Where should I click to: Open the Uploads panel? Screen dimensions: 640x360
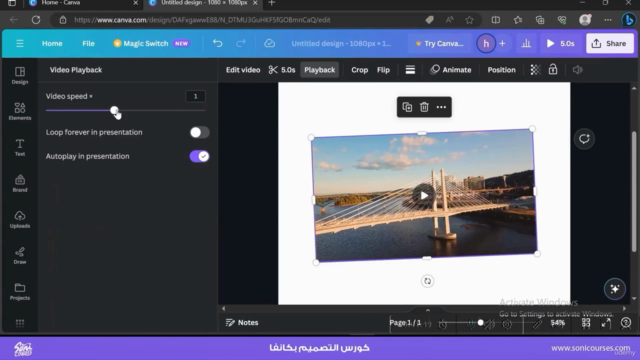(20, 219)
